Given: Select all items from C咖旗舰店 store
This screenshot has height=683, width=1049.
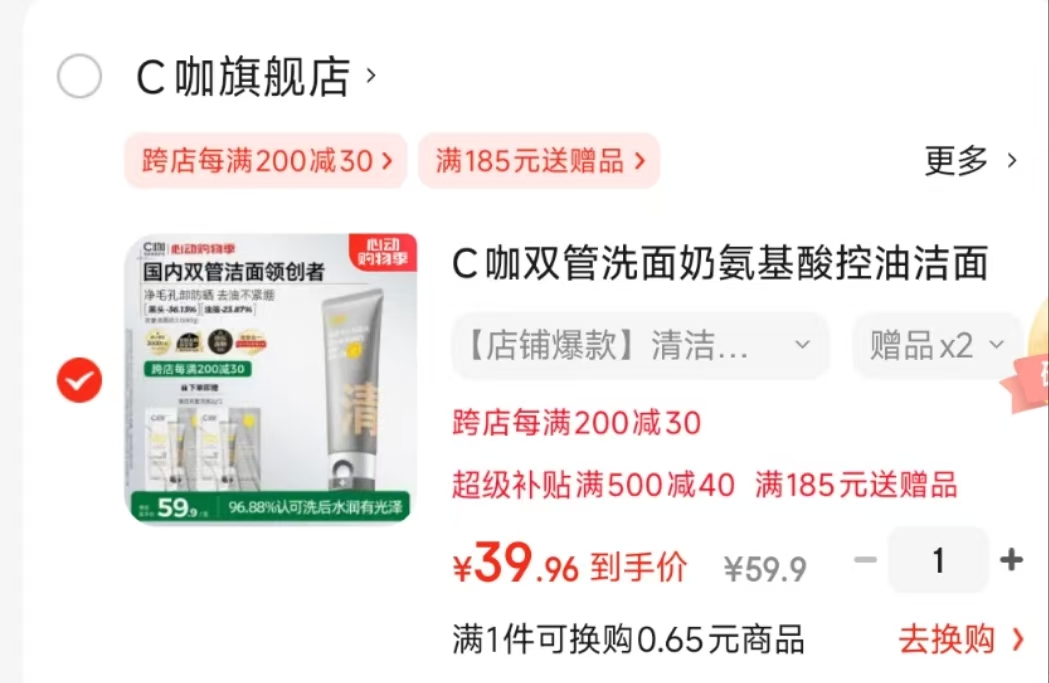Looking at the screenshot, I should [80, 76].
